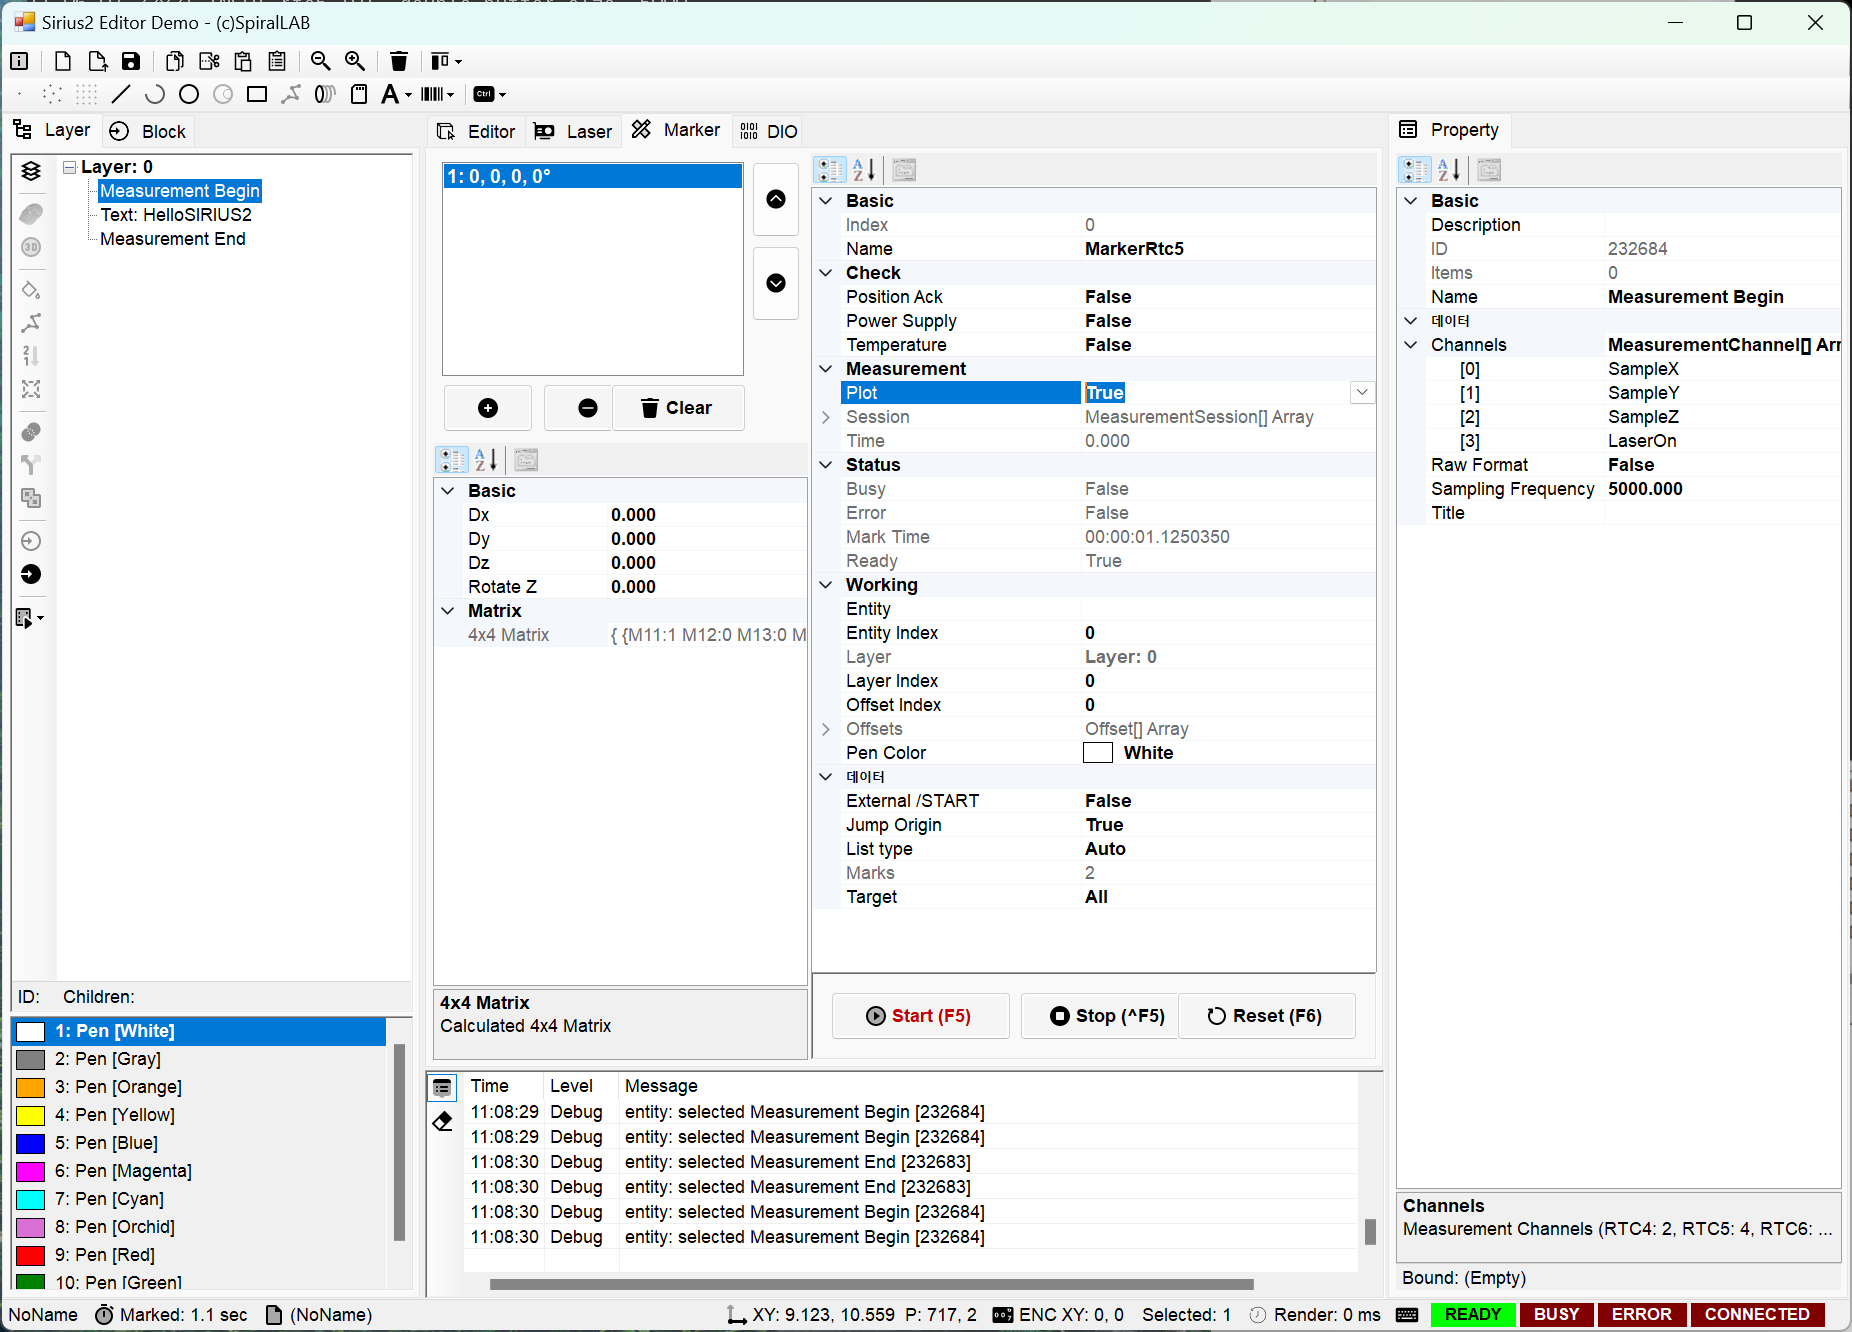This screenshot has width=1852, height=1332.
Task: Click the Dx value field
Action: [706, 515]
